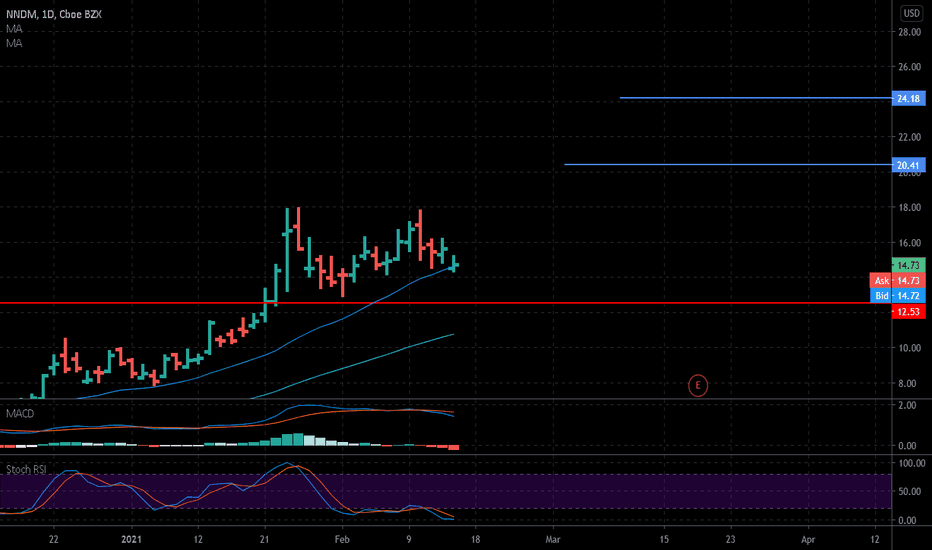
Task: Select the Stoch RSI indicator label
Action: pos(26,469)
